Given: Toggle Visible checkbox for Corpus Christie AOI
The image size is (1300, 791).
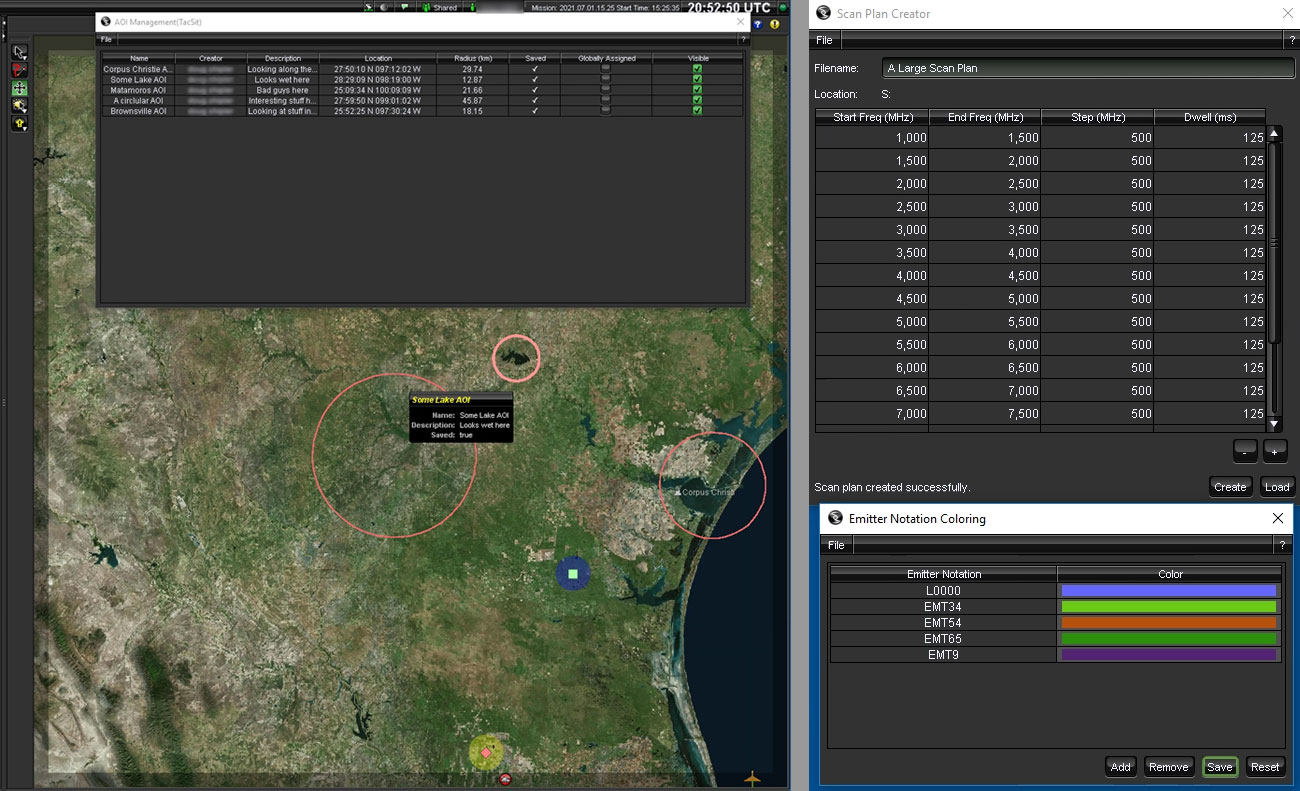Looking at the screenshot, I should point(698,69).
